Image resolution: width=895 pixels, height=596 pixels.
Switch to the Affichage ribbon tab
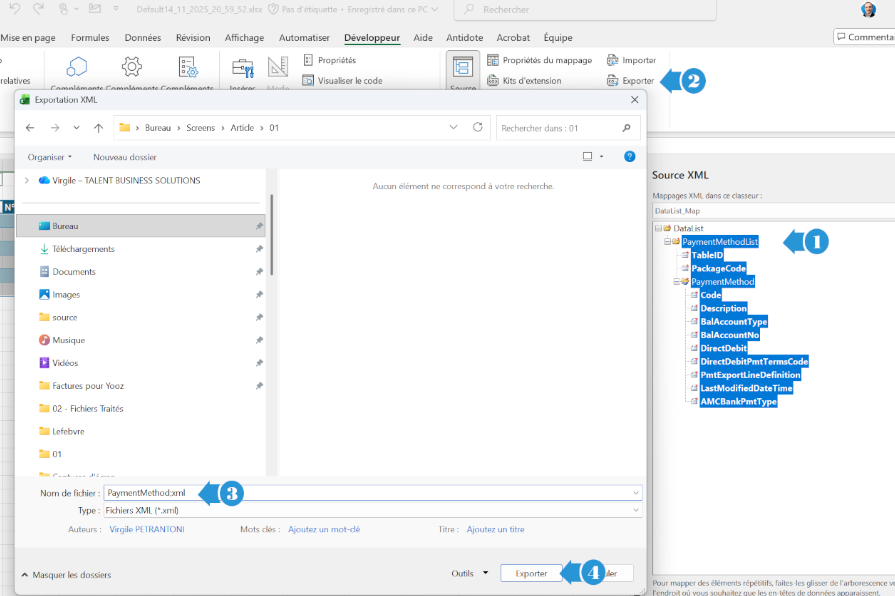click(244, 38)
